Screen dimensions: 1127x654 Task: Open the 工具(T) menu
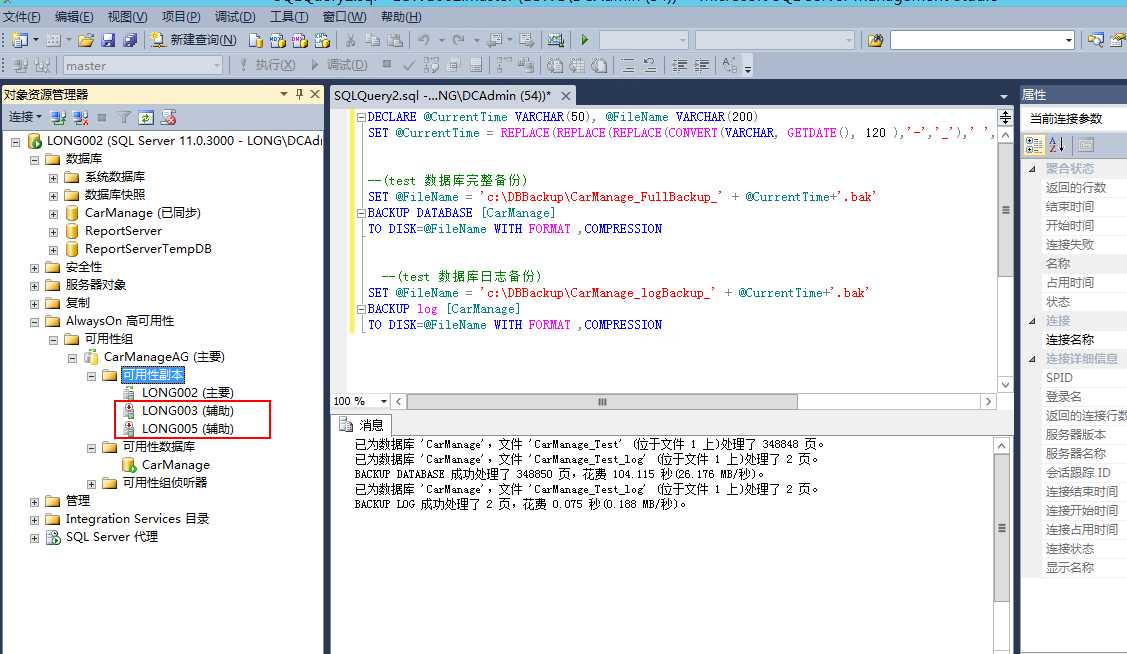[289, 17]
